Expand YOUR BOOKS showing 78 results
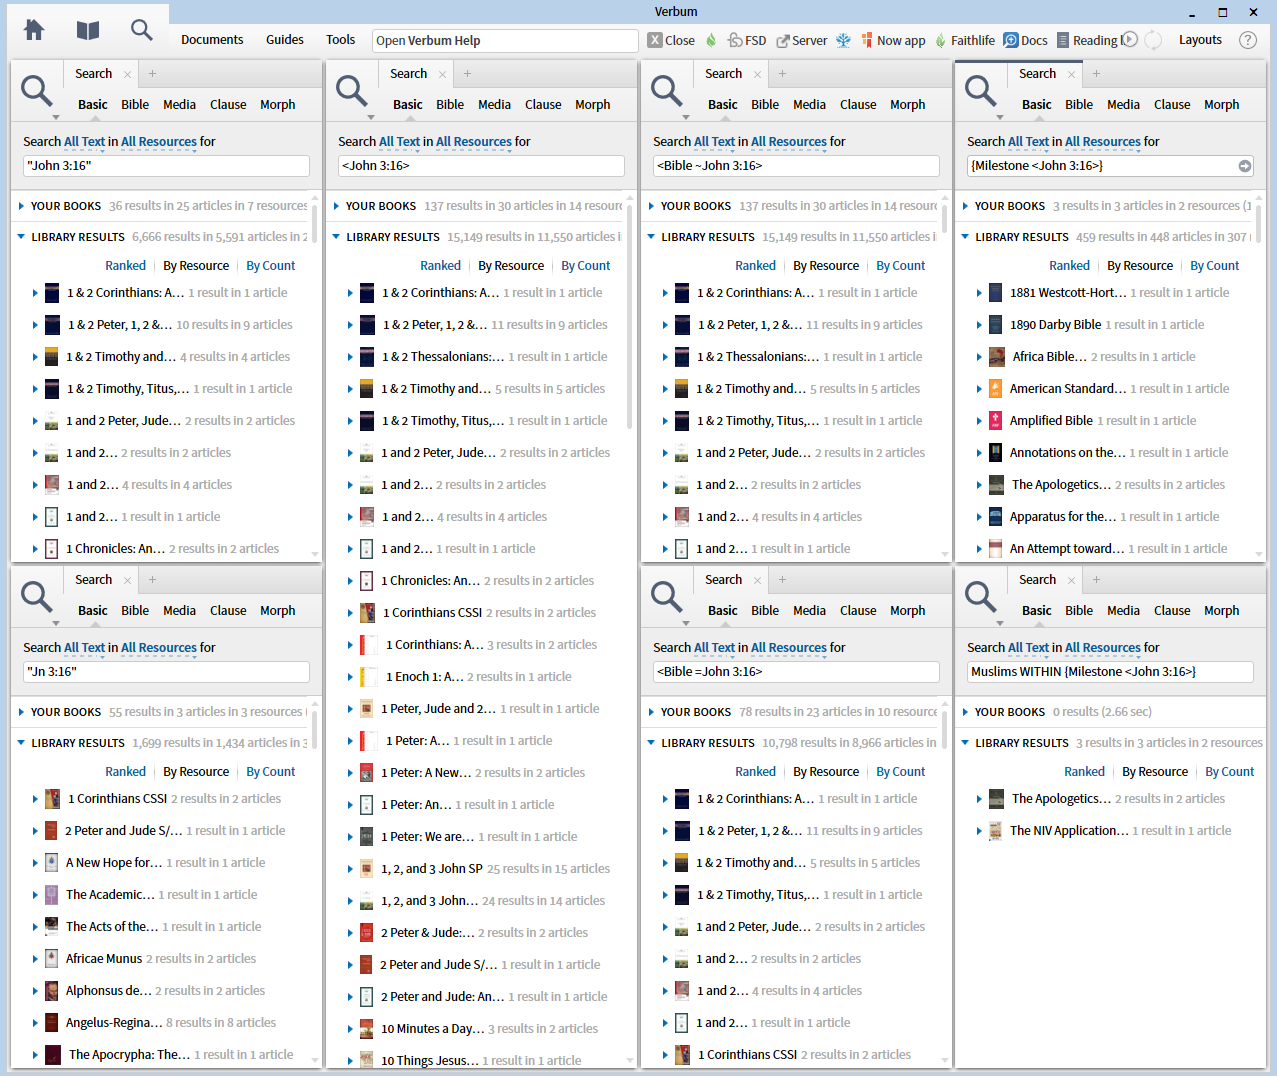 (x=651, y=712)
